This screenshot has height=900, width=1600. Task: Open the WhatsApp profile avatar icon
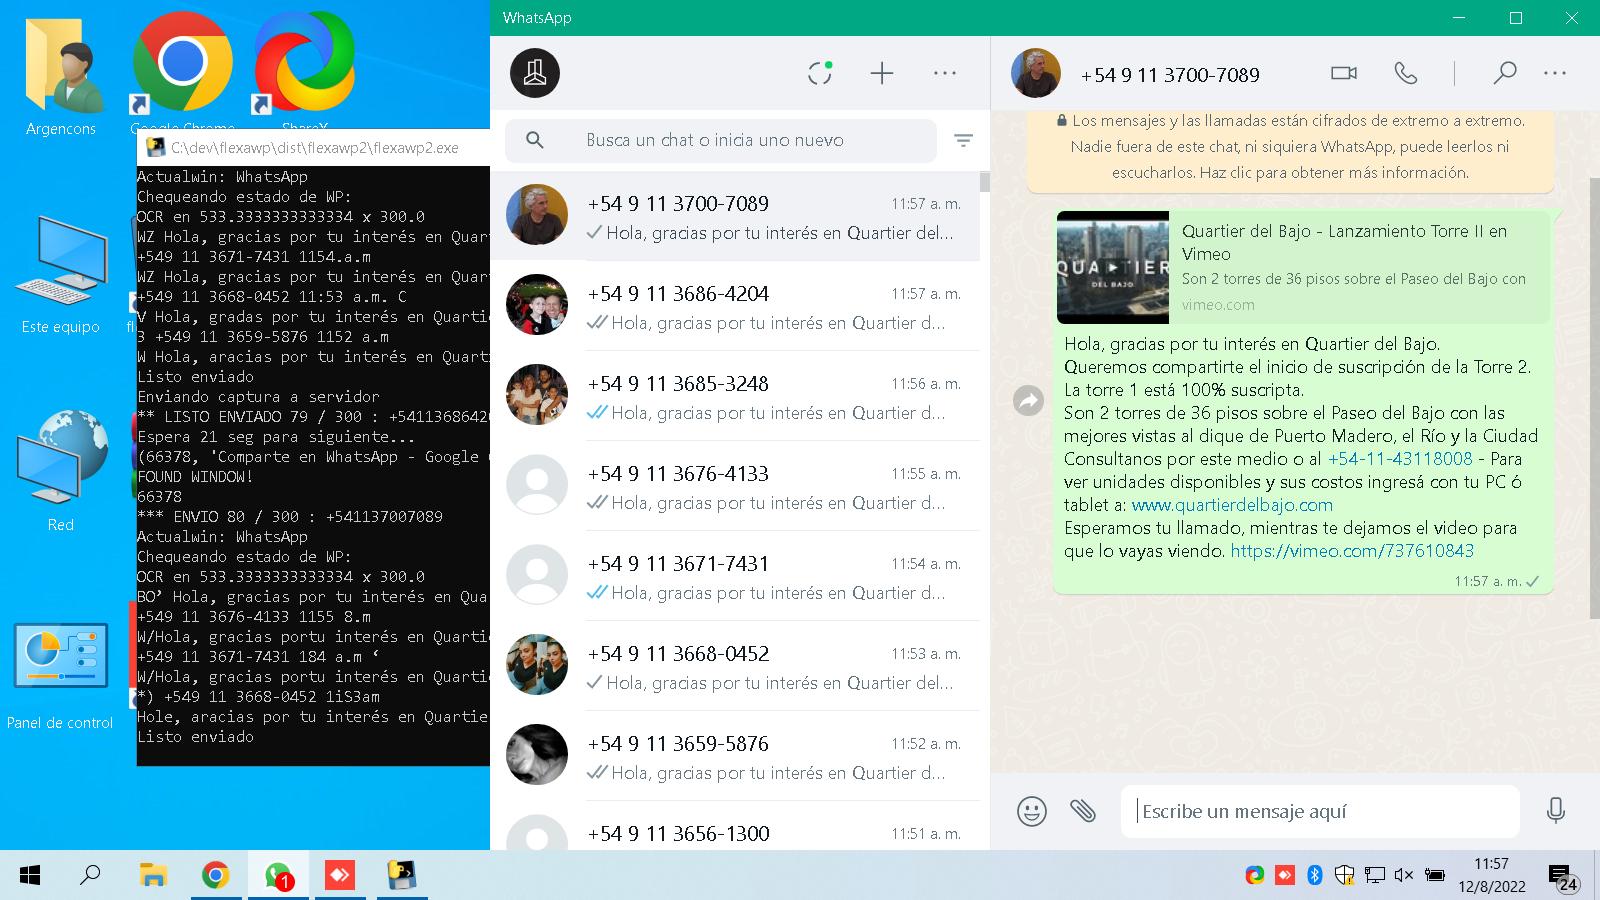pyautogui.click(x=535, y=73)
